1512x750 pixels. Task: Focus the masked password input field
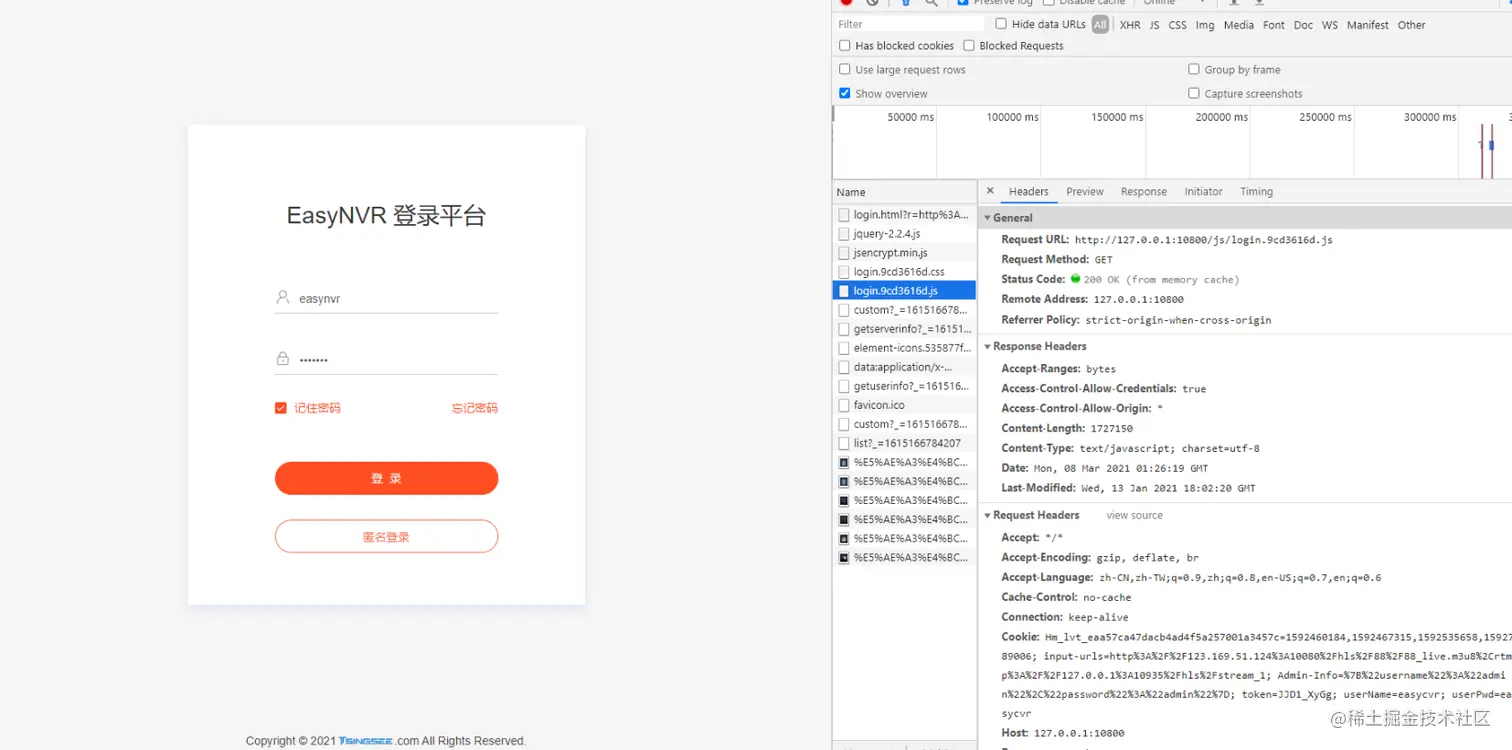click(x=386, y=359)
